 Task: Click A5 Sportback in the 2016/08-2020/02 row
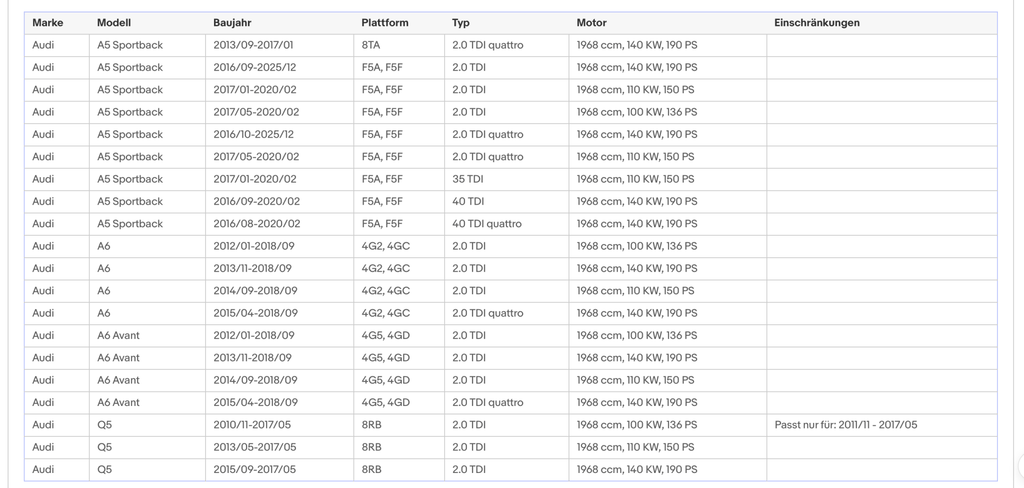pos(130,223)
